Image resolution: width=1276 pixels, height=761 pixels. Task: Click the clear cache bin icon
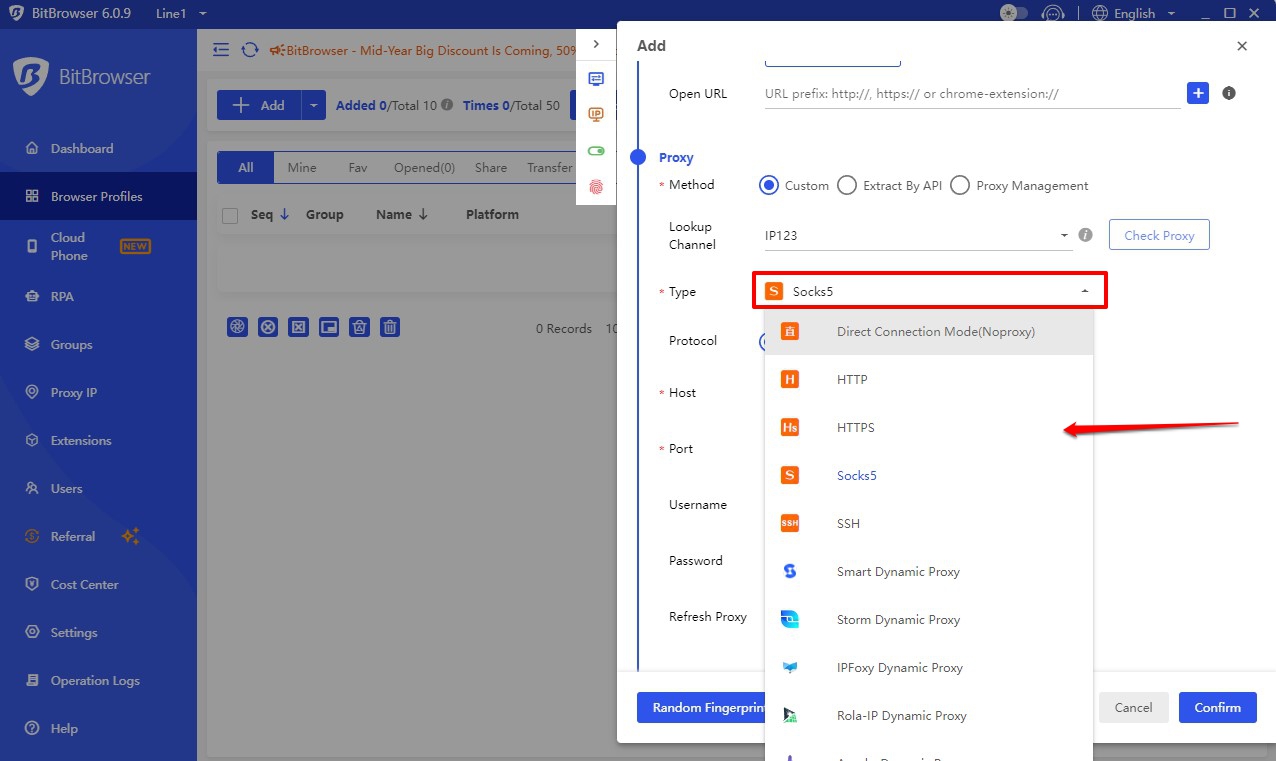tap(360, 327)
